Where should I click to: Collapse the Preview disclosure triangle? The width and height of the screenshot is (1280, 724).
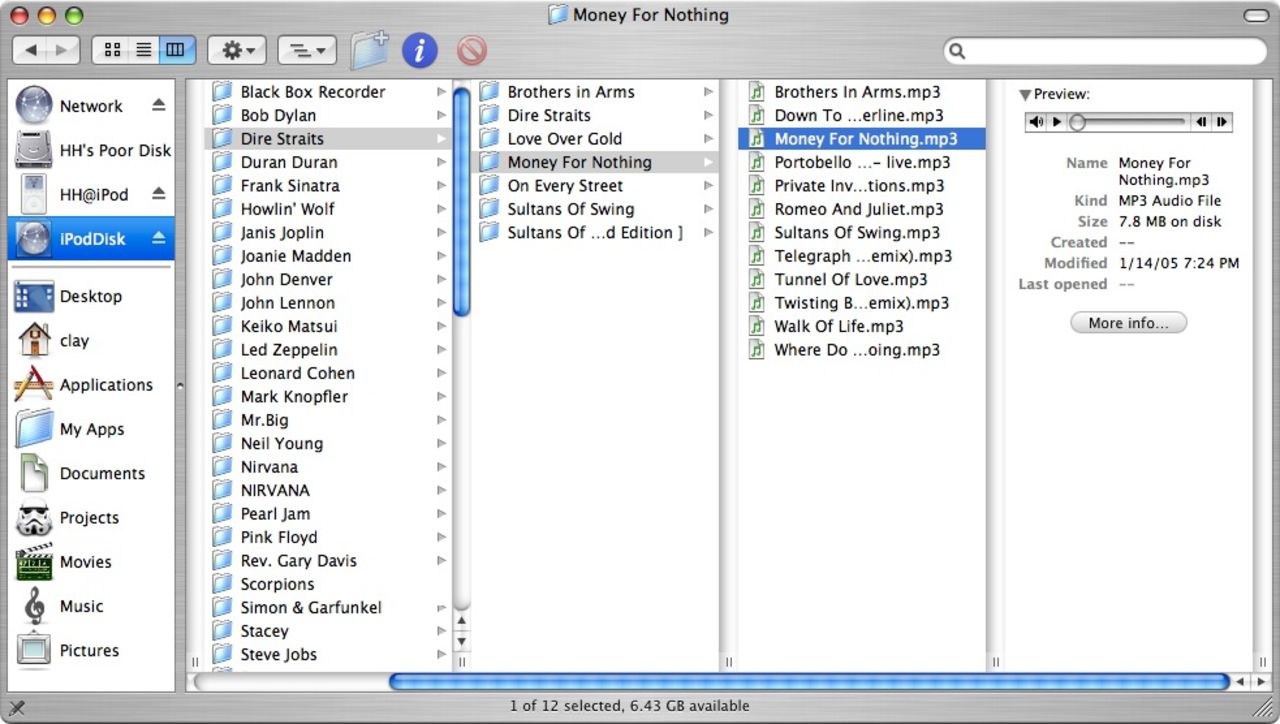1025,95
